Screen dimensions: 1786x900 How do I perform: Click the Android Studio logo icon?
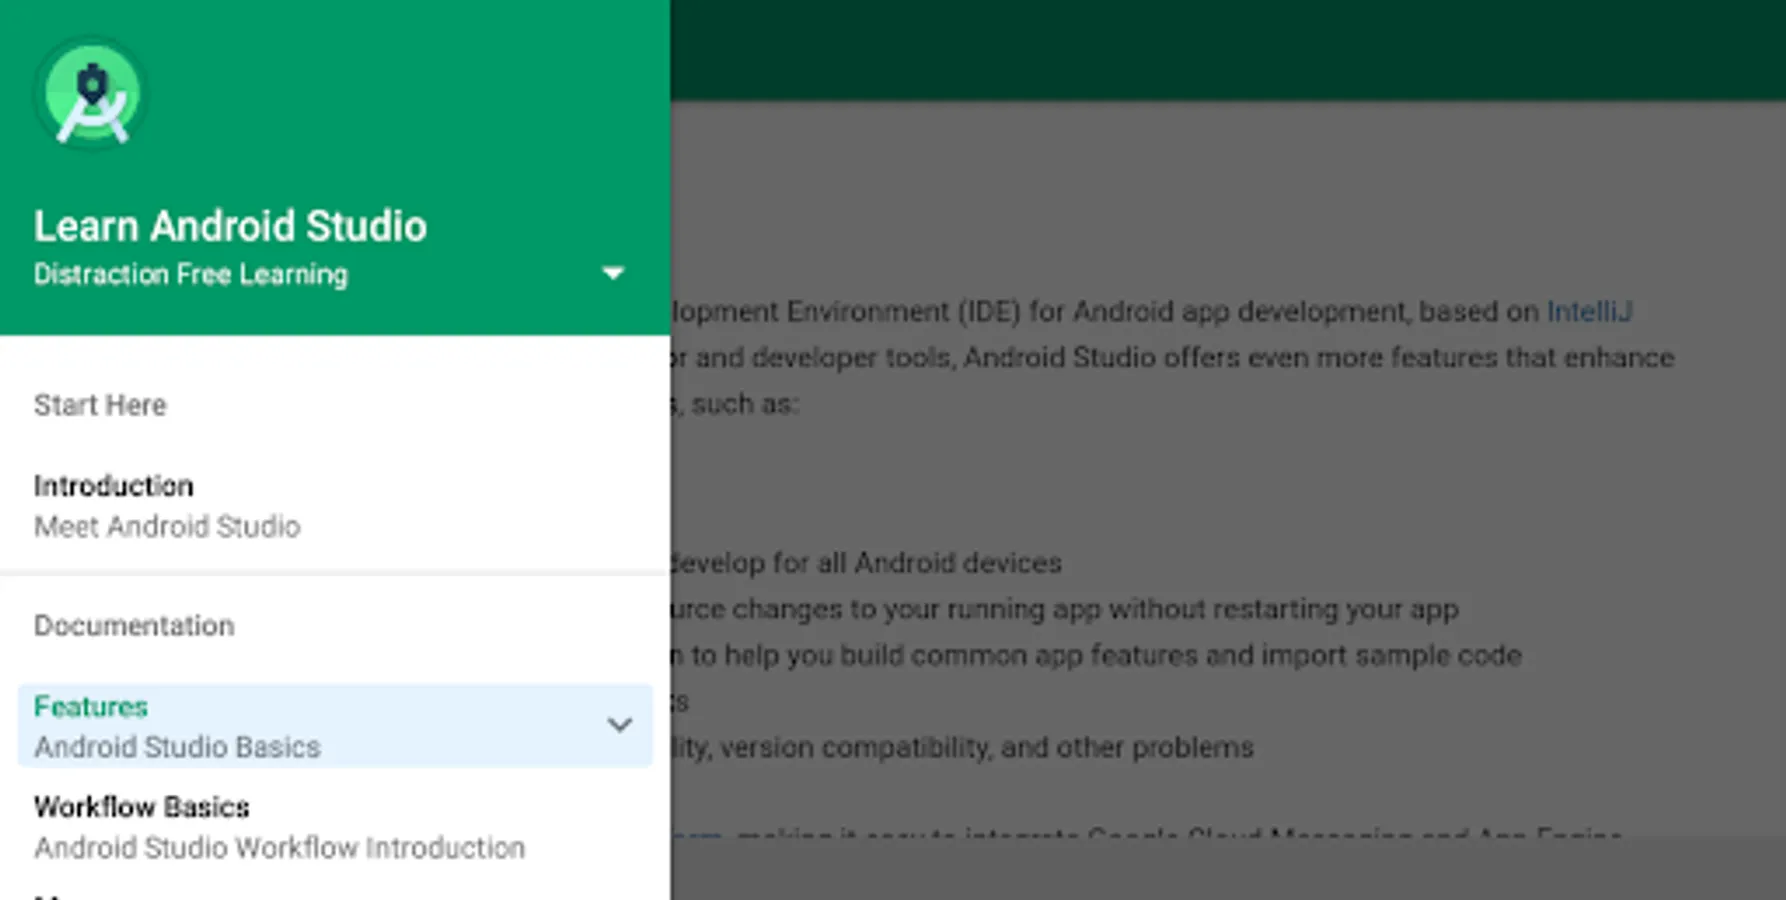(x=91, y=95)
